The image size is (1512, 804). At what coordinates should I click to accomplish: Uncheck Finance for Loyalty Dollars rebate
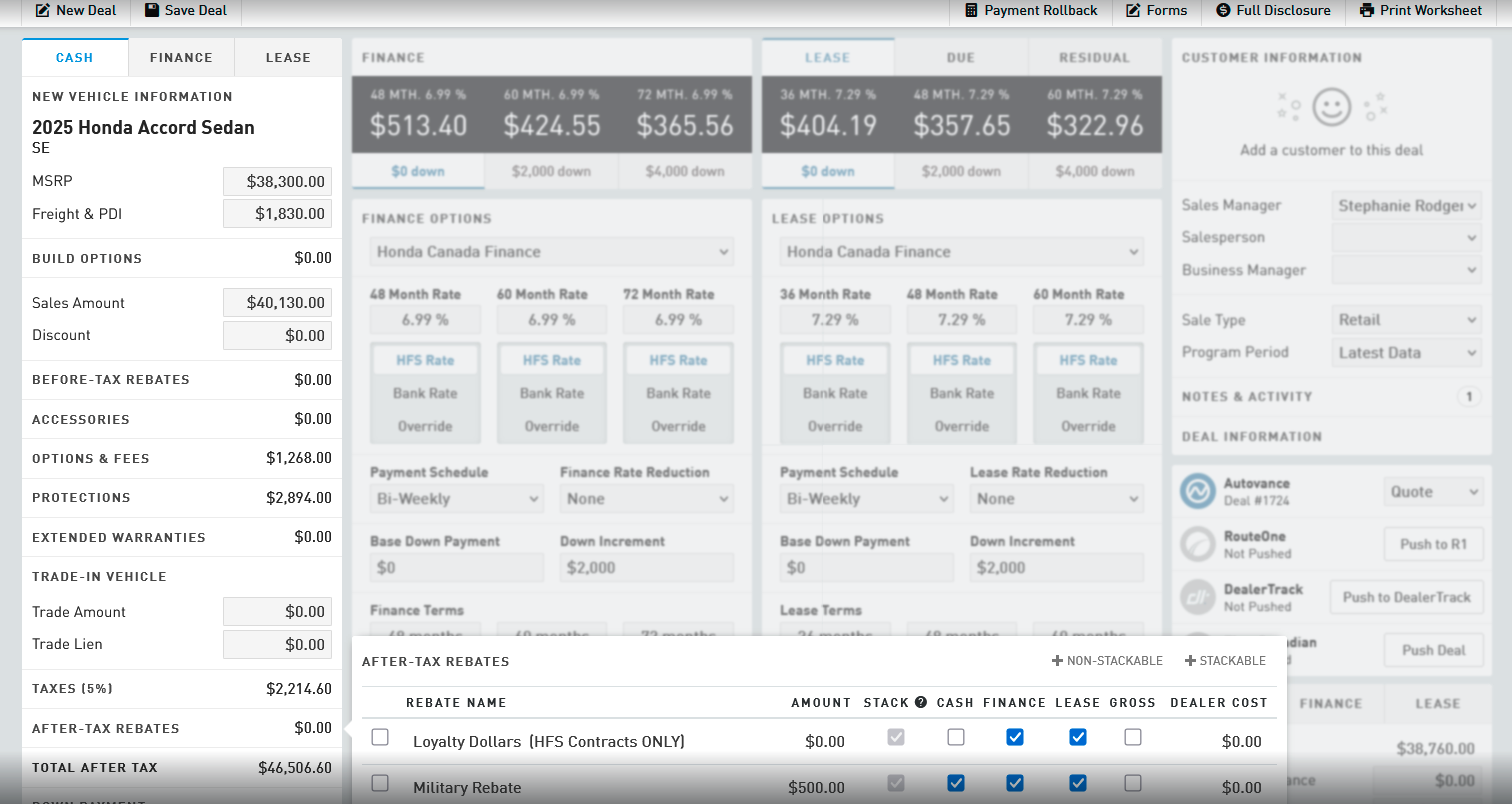(1015, 737)
